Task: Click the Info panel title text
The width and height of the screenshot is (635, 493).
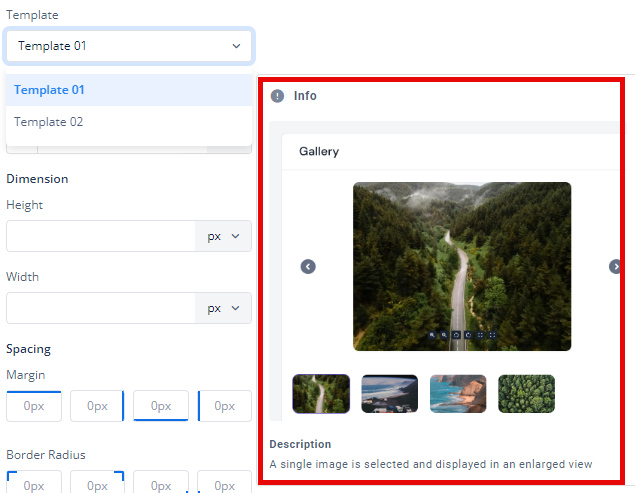Action: [305, 96]
